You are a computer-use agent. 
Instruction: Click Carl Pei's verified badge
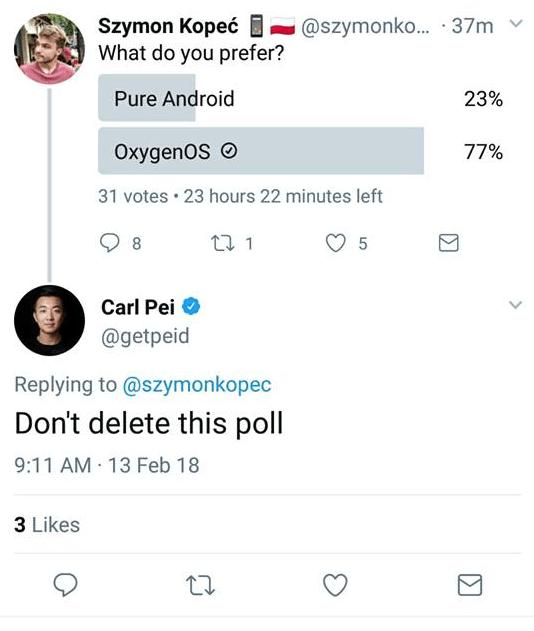point(191,307)
